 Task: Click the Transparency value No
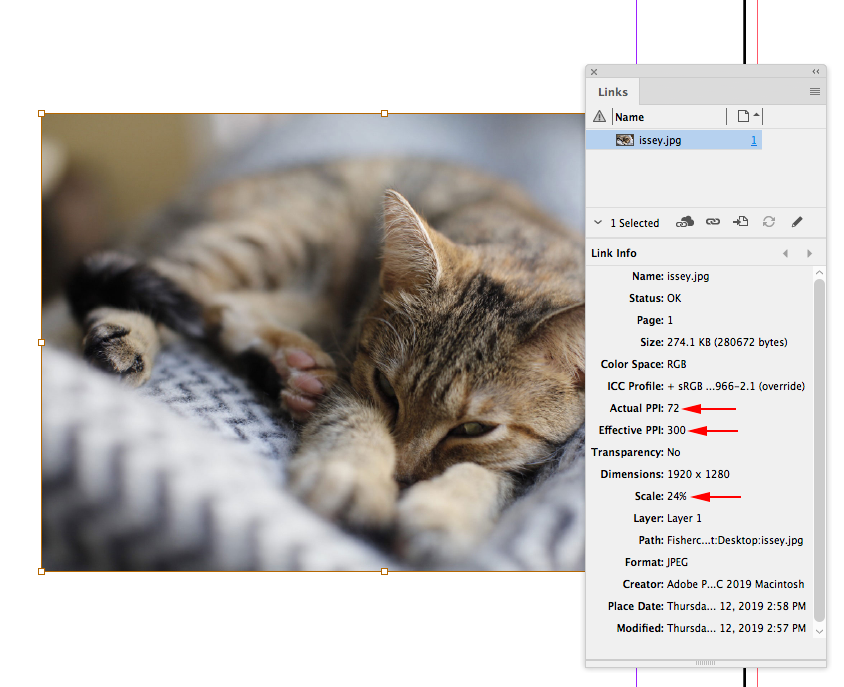673,453
